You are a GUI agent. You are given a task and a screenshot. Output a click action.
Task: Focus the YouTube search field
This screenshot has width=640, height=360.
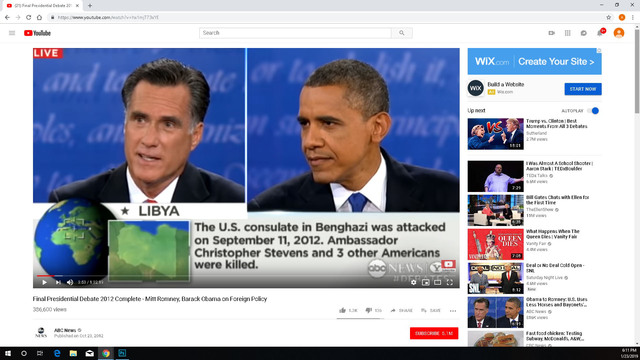coord(295,33)
